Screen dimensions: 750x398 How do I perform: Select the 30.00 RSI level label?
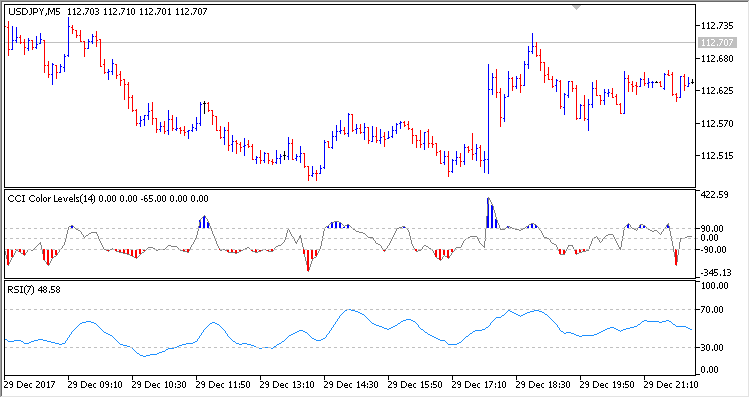pos(712,347)
